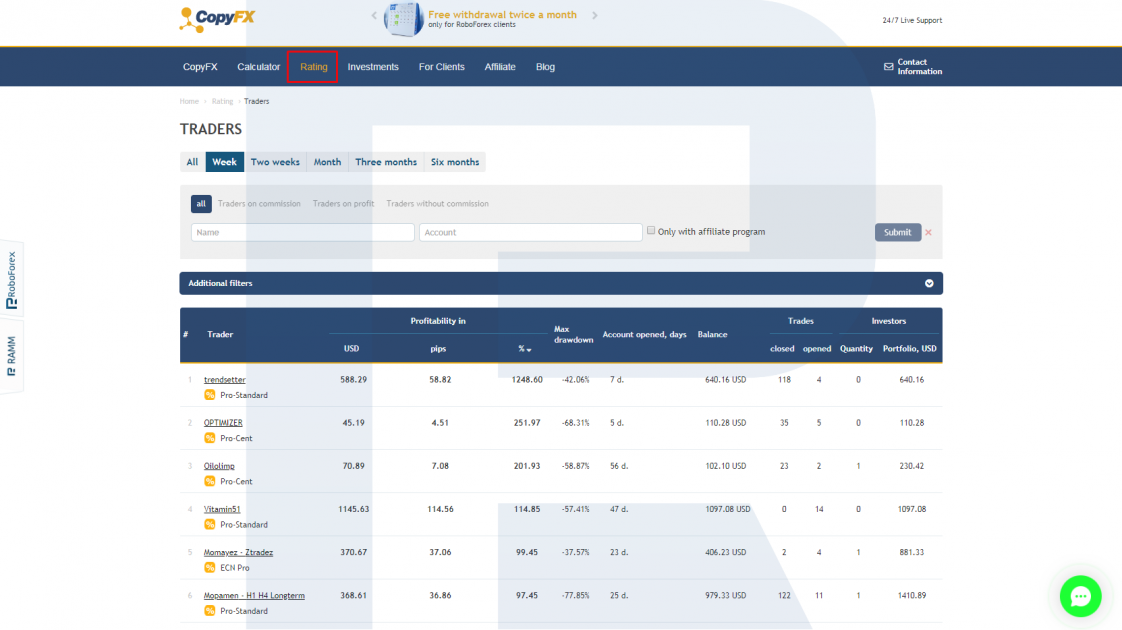
Task: Open the CopyFX menu item
Action: (200, 67)
